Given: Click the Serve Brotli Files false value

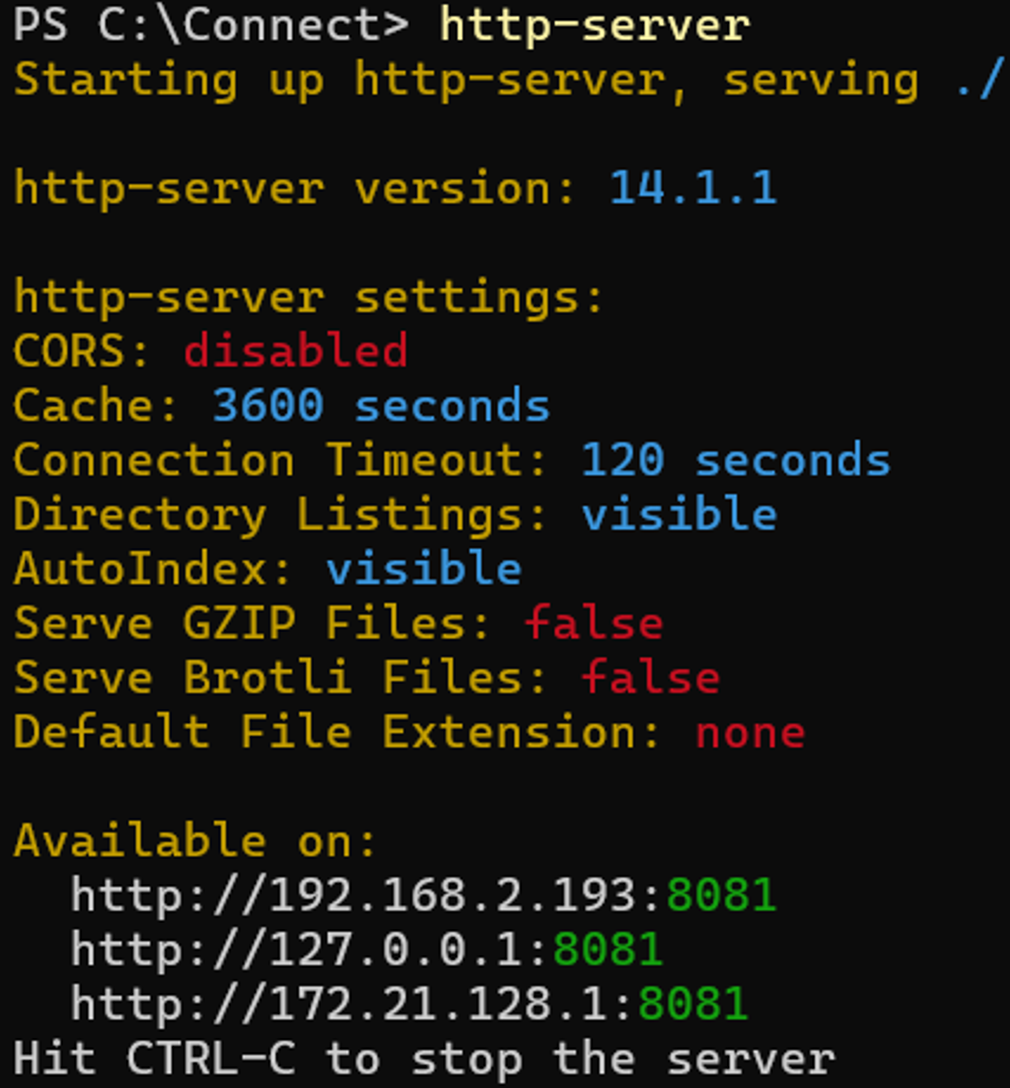Looking at the screenshot, I should pos(651,677).
